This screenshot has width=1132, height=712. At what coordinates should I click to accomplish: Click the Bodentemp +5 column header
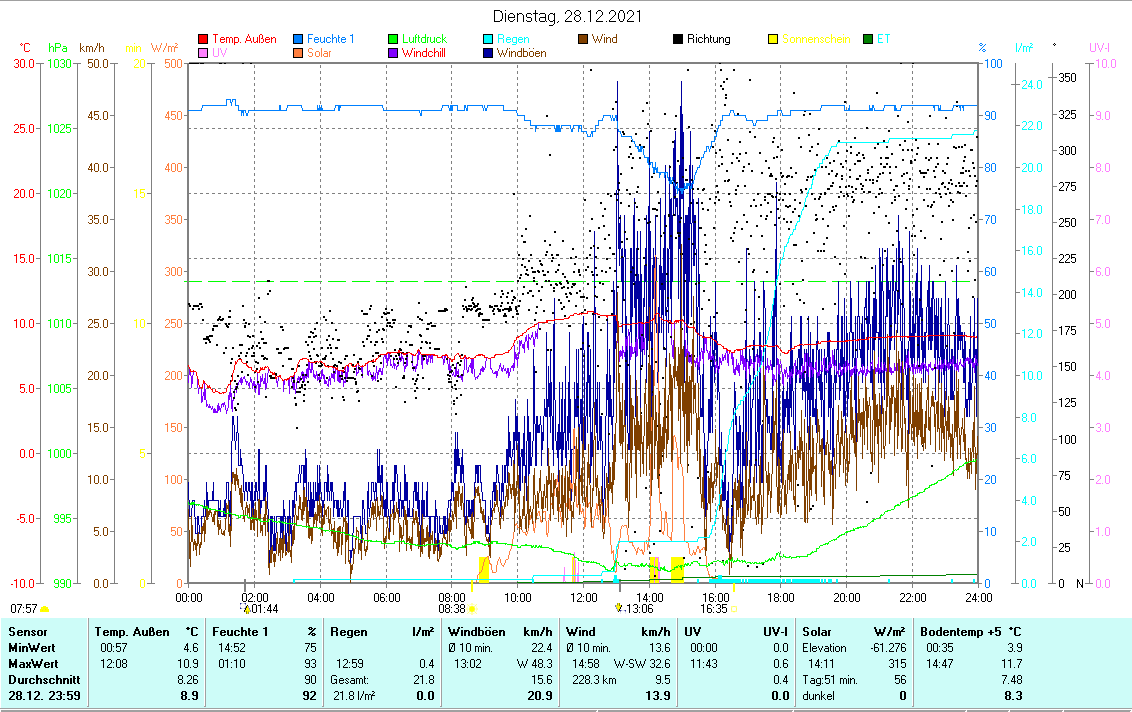click(958, 632)
